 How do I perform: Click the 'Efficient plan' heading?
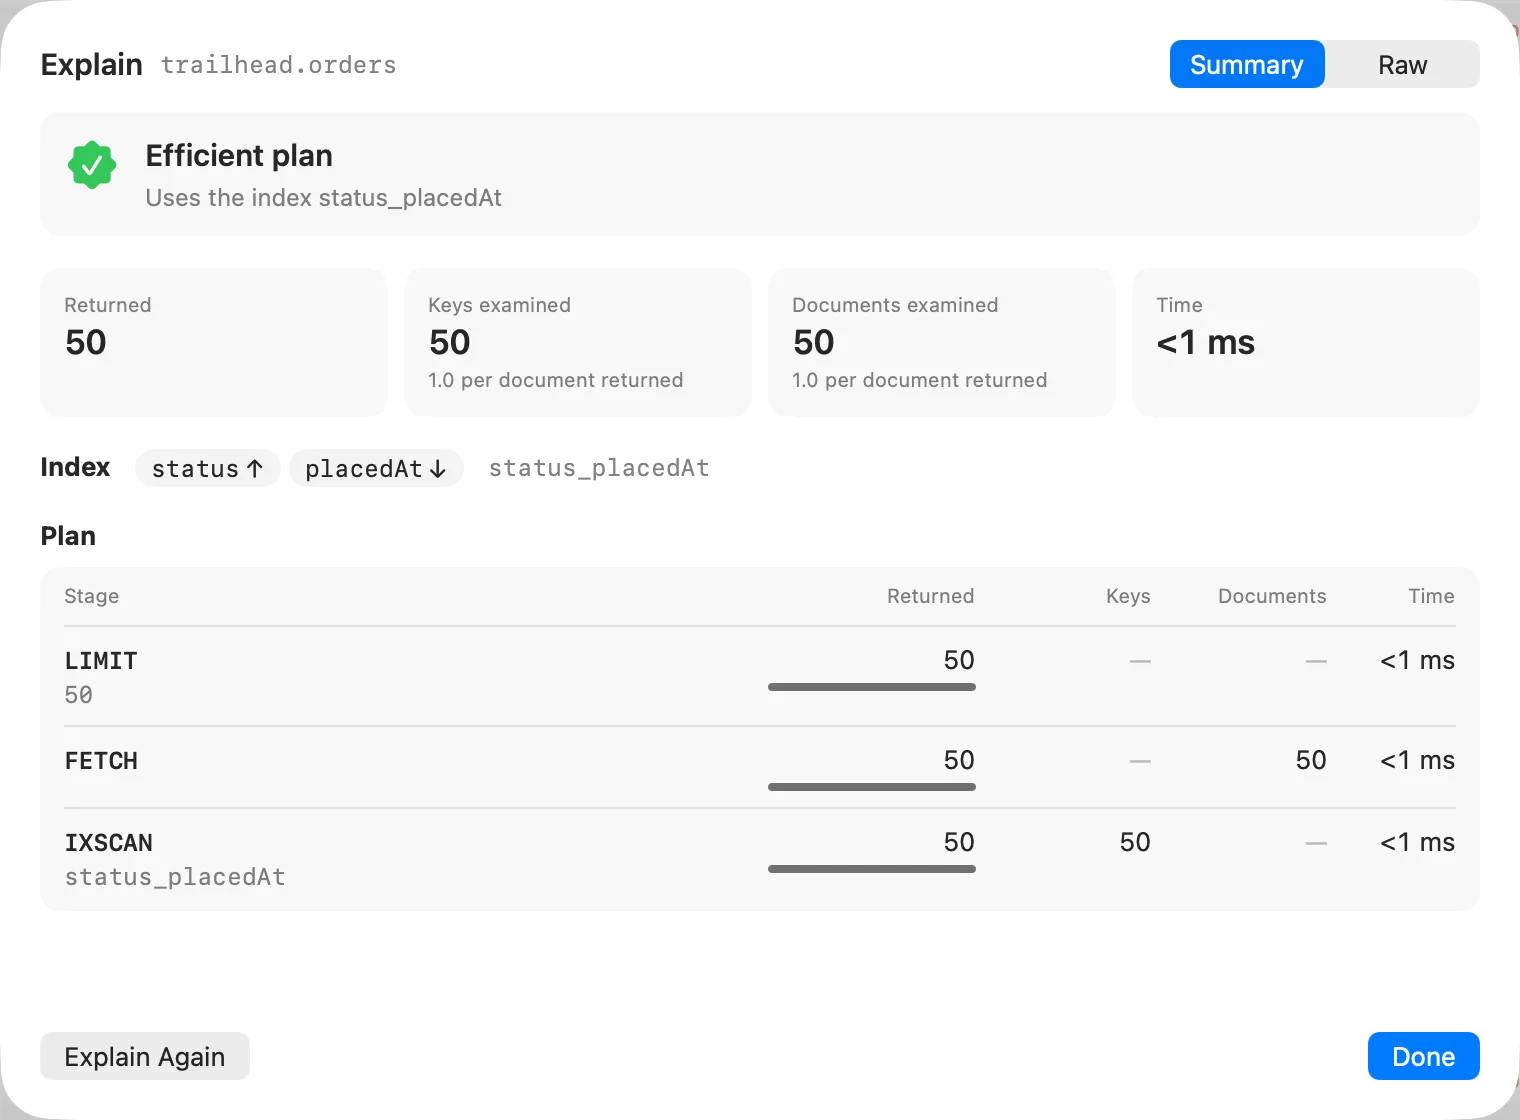point(239,155)
